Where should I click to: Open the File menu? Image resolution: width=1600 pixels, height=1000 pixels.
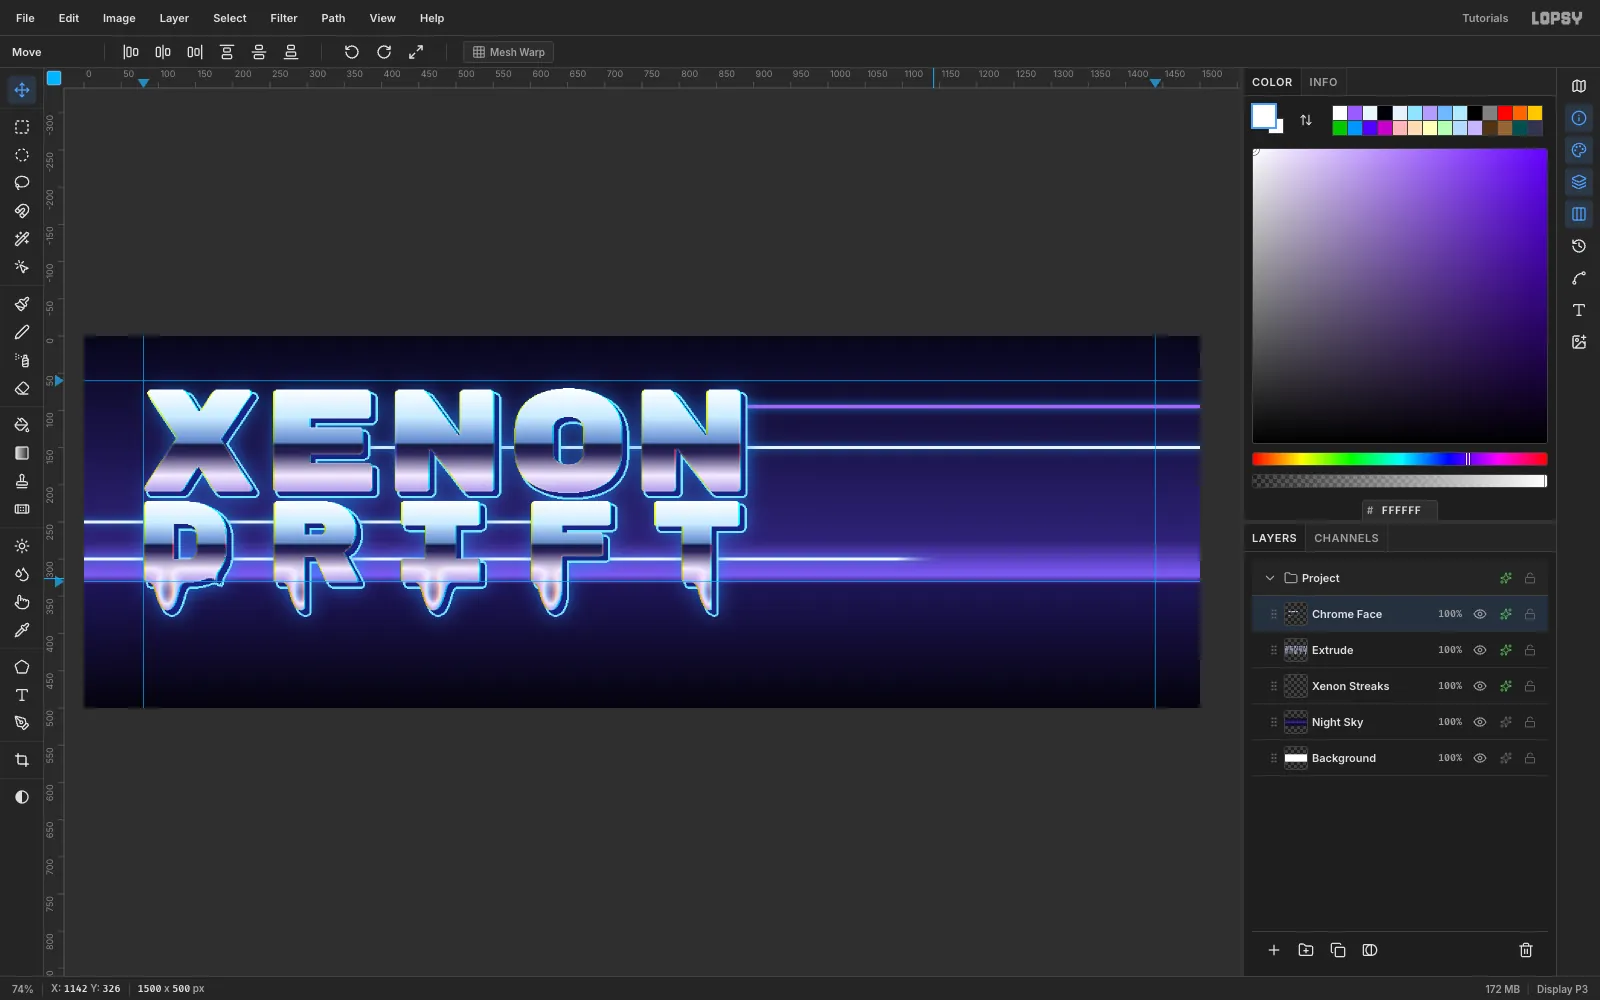click(x=25, y=18)
